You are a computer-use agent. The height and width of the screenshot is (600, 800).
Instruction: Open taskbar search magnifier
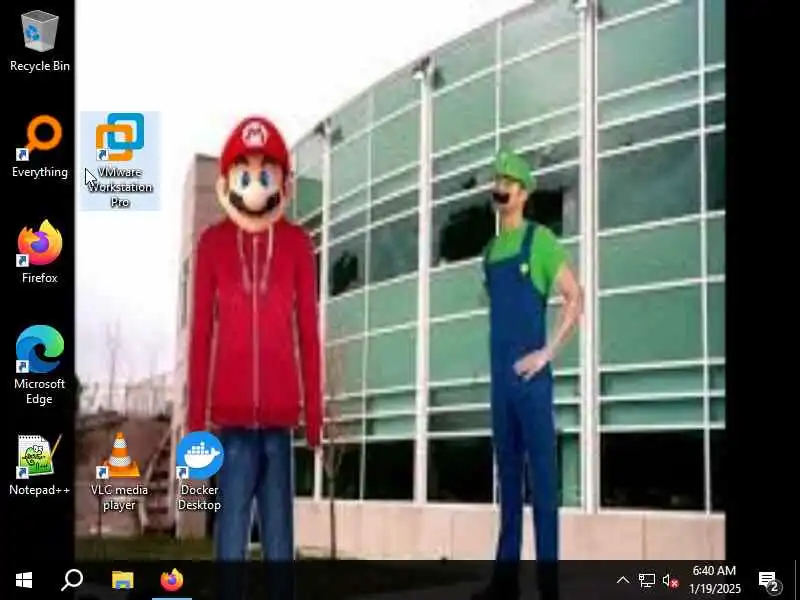pyautogui.click(x=72, y=580)
